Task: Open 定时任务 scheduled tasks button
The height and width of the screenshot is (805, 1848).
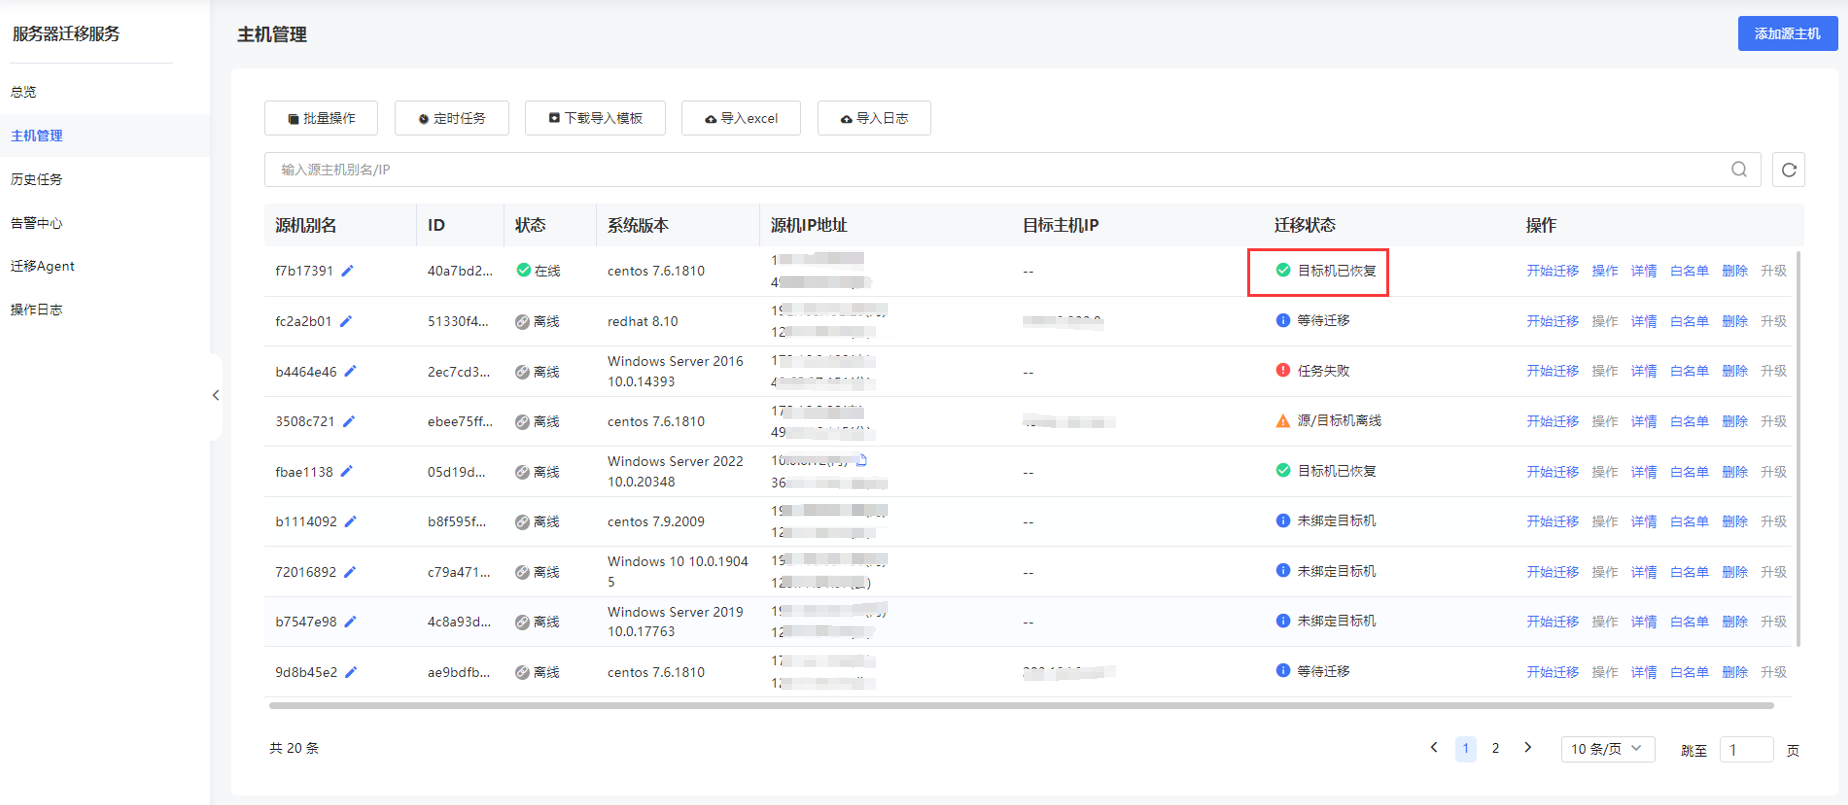Action: point(452,118)
